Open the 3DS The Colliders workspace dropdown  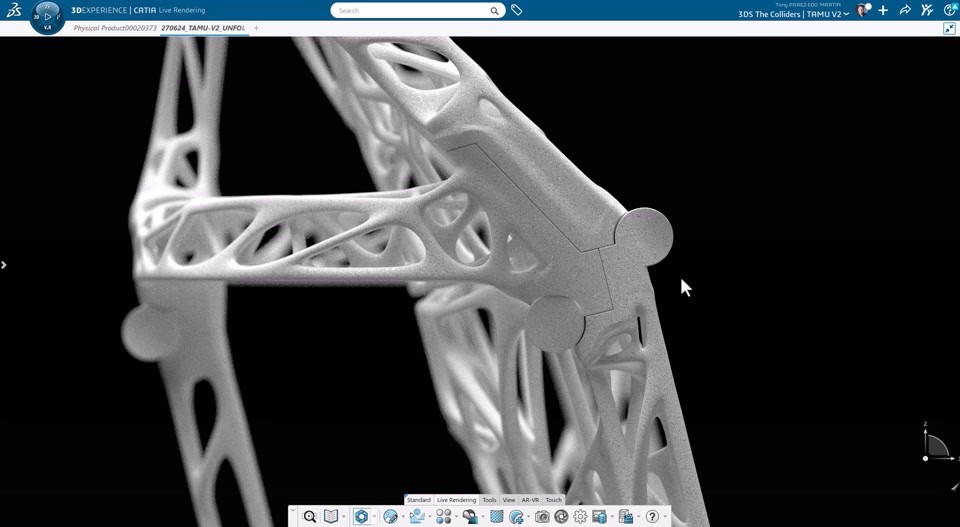[x=846, y=15]
